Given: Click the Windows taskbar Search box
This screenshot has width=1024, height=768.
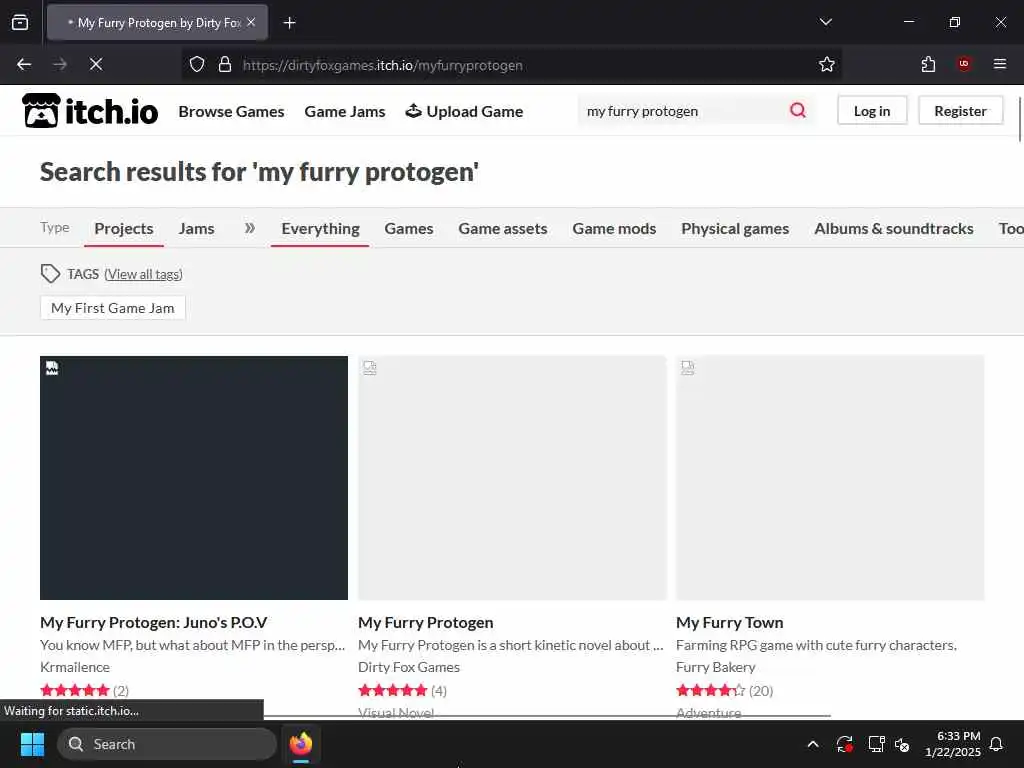Looking at the screenshot, I should click(167, 744).
